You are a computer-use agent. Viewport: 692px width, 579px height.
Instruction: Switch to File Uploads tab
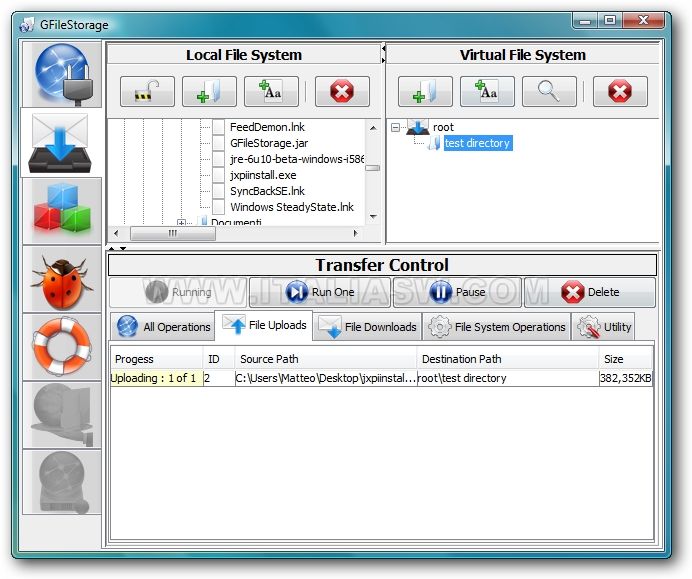tap(263, 325)
